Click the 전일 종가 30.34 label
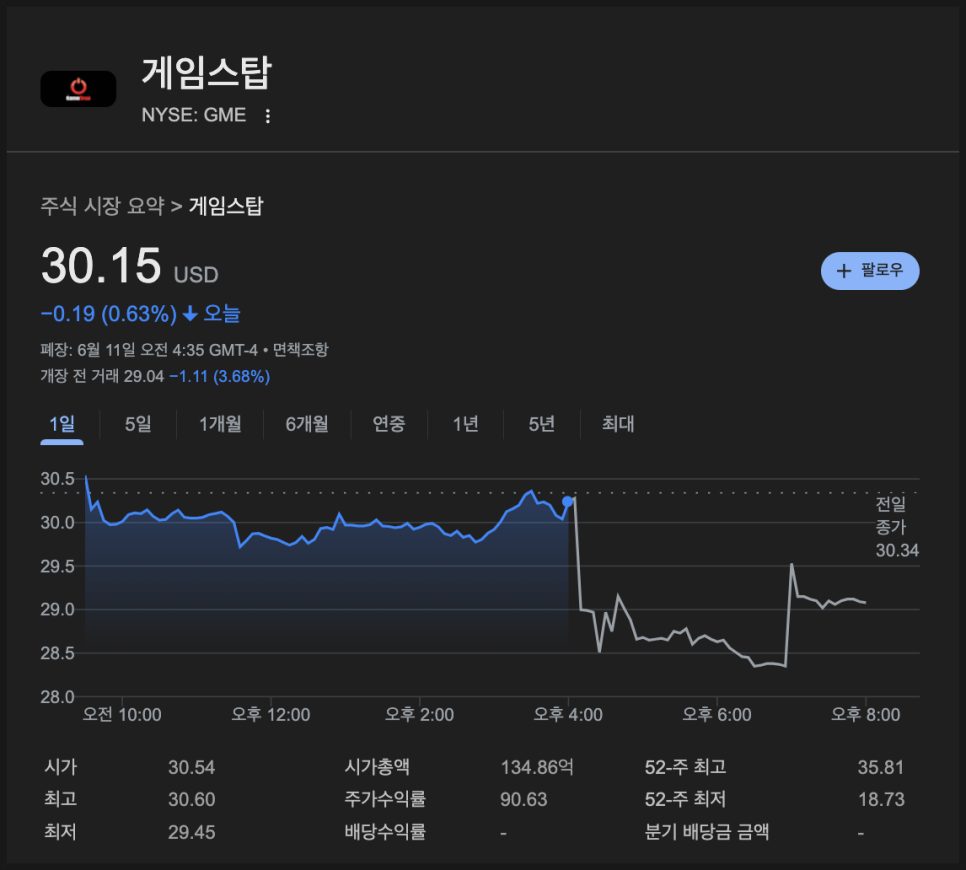The height and width of the screenshot is (870, 966). (x=897, y=527)
